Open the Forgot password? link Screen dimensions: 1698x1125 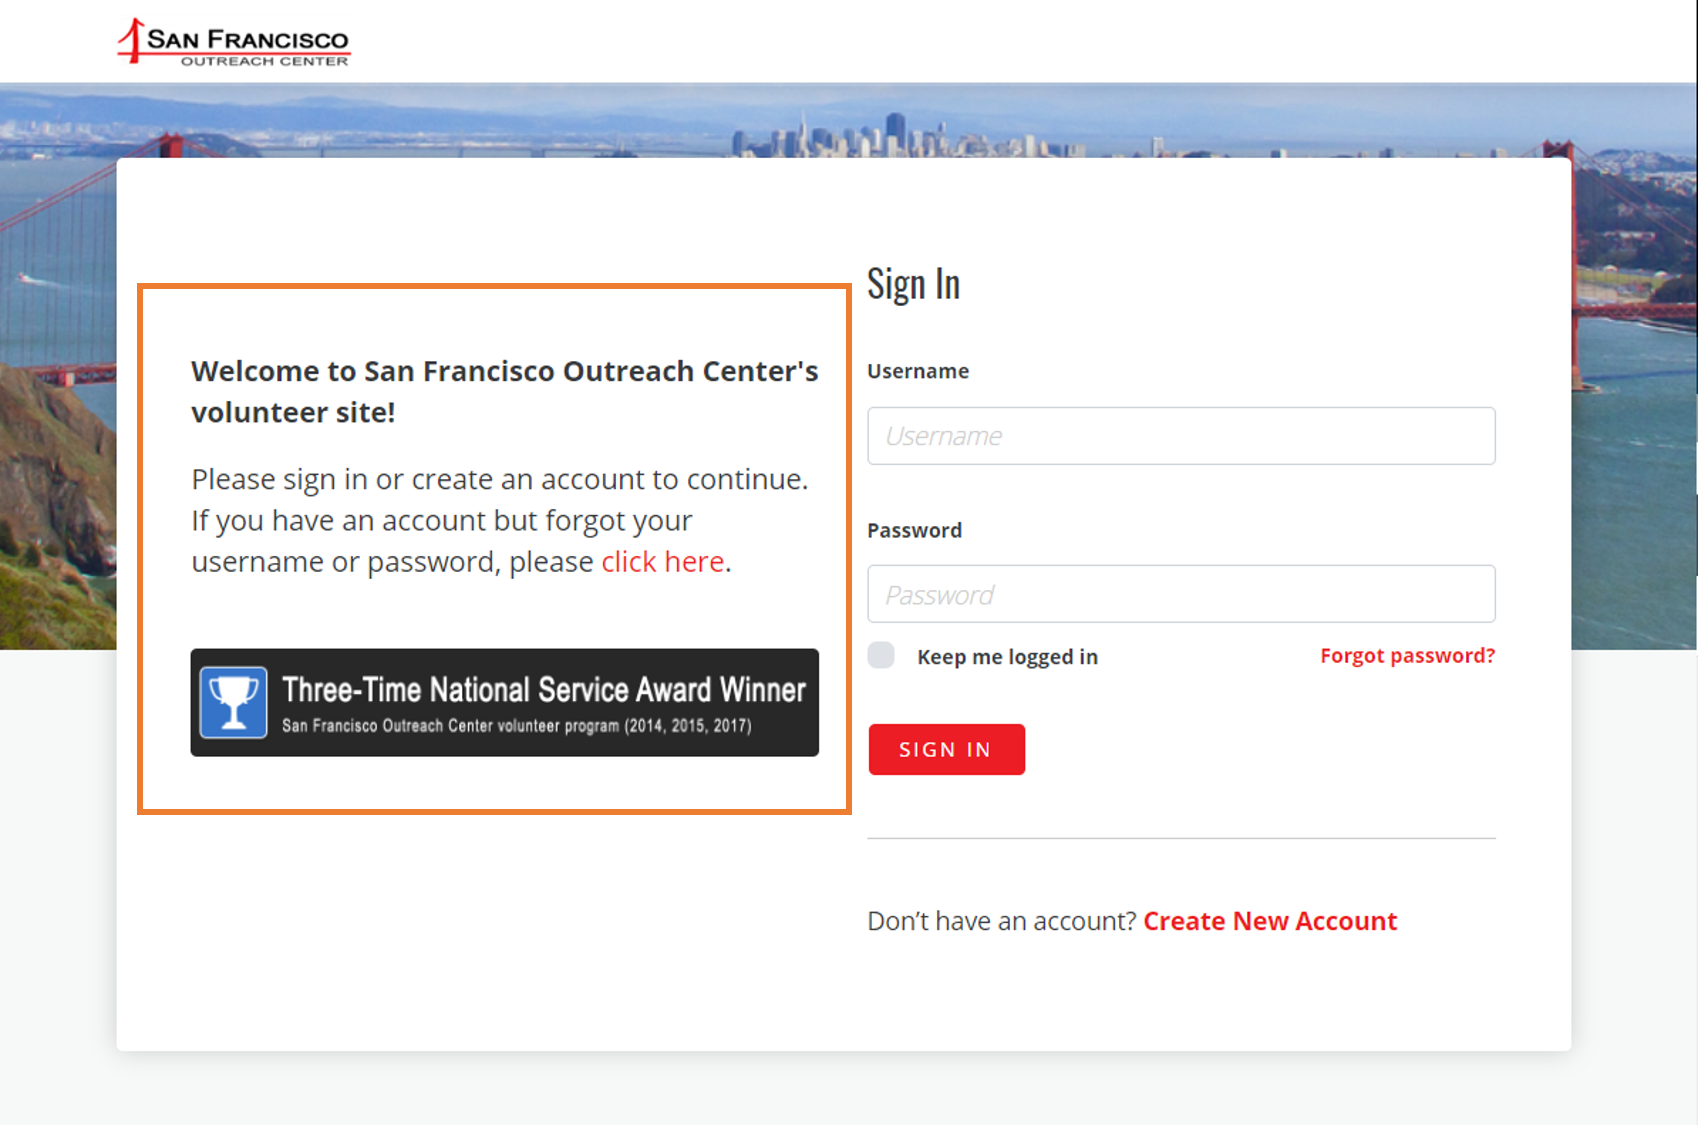[1406, 655]
